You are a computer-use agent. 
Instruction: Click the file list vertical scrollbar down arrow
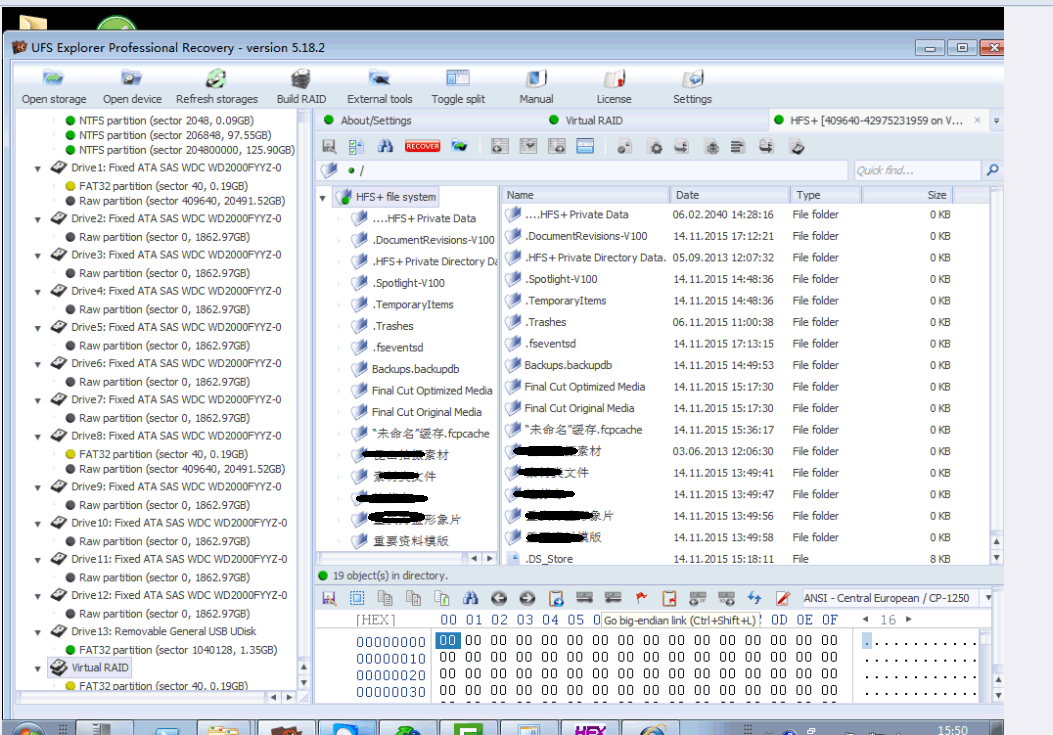(x=997, y=558)
